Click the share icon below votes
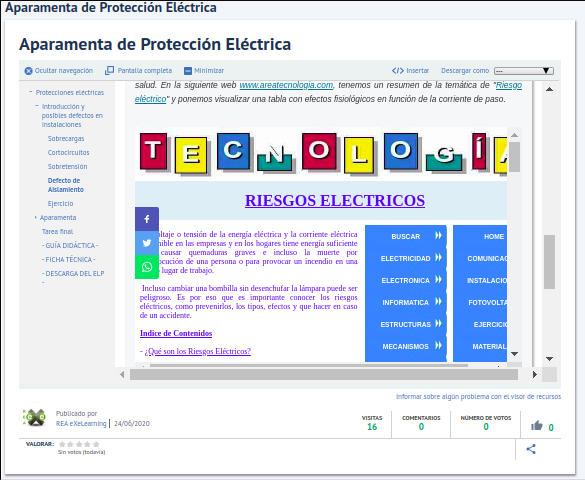The width and height of the screenshot is (585, 480). click(x=531, y=449)
